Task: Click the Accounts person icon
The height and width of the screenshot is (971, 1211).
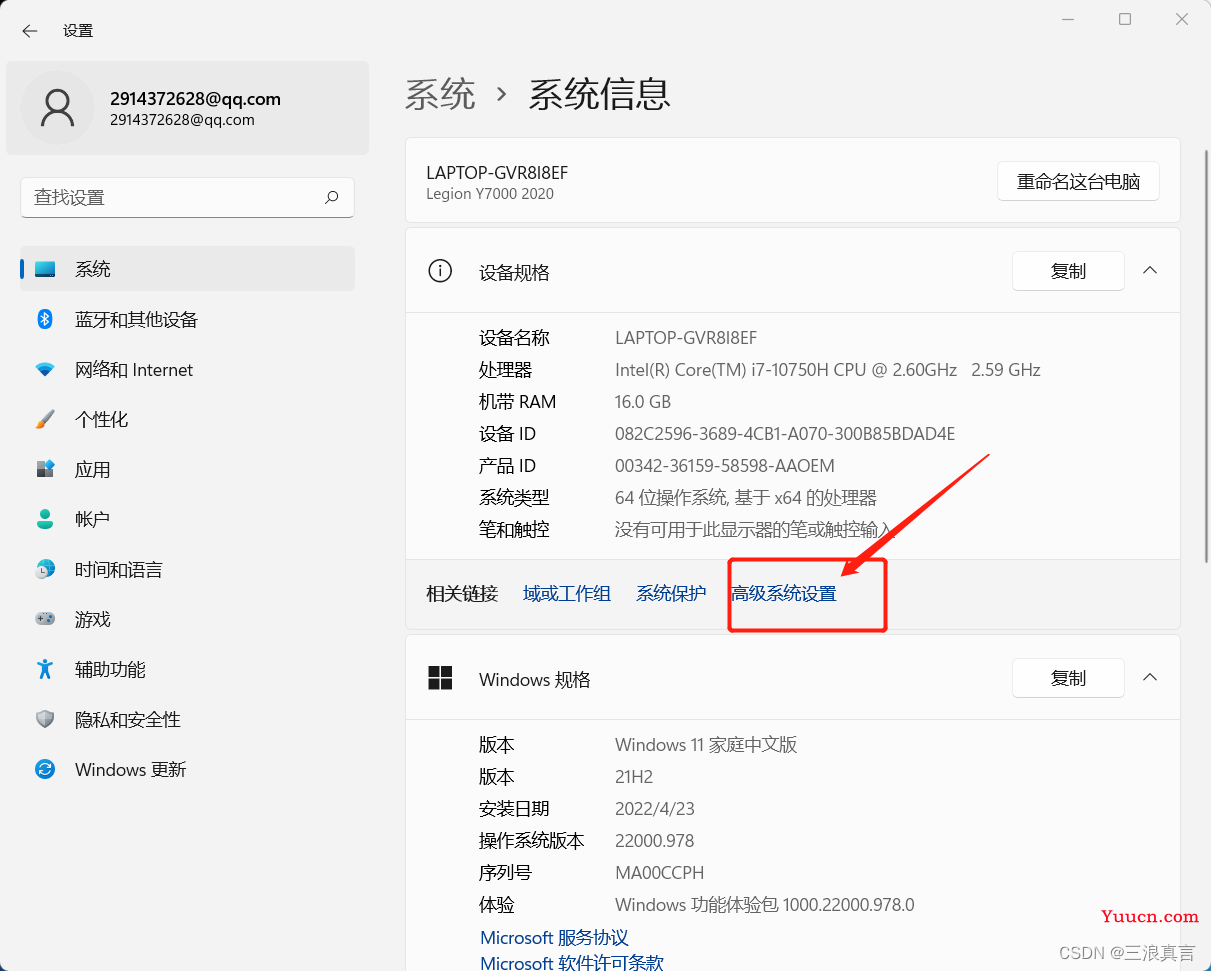Action: pos(45,519)
